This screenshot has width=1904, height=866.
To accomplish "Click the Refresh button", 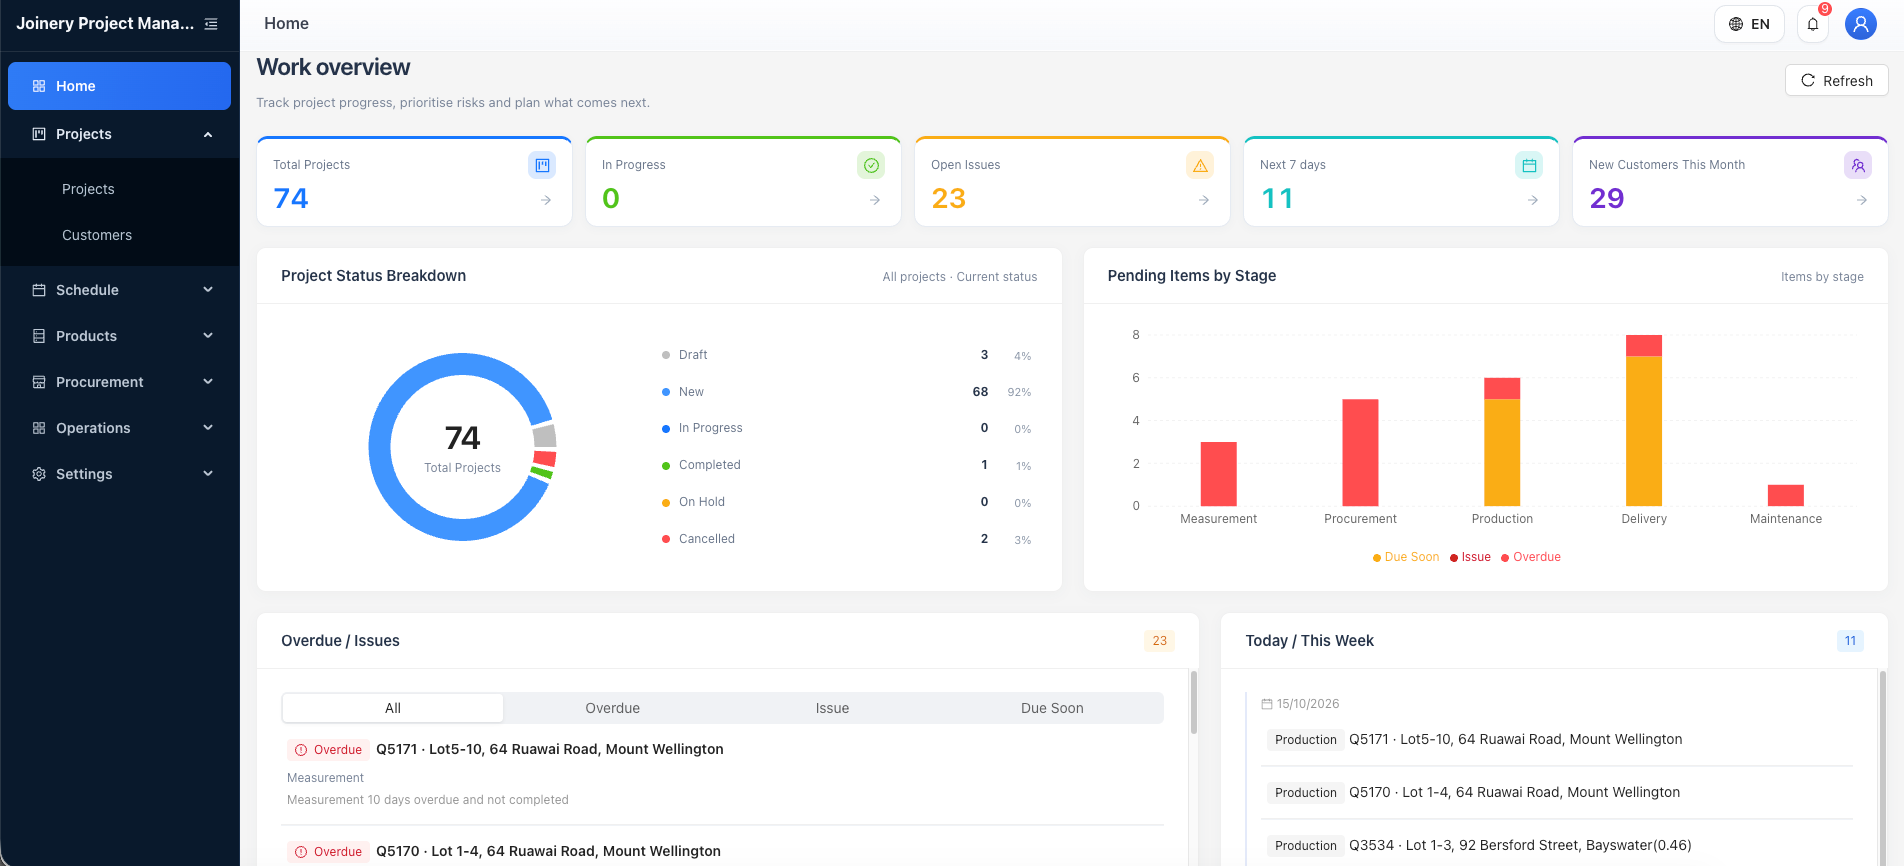I will [x=1836, y=81].
